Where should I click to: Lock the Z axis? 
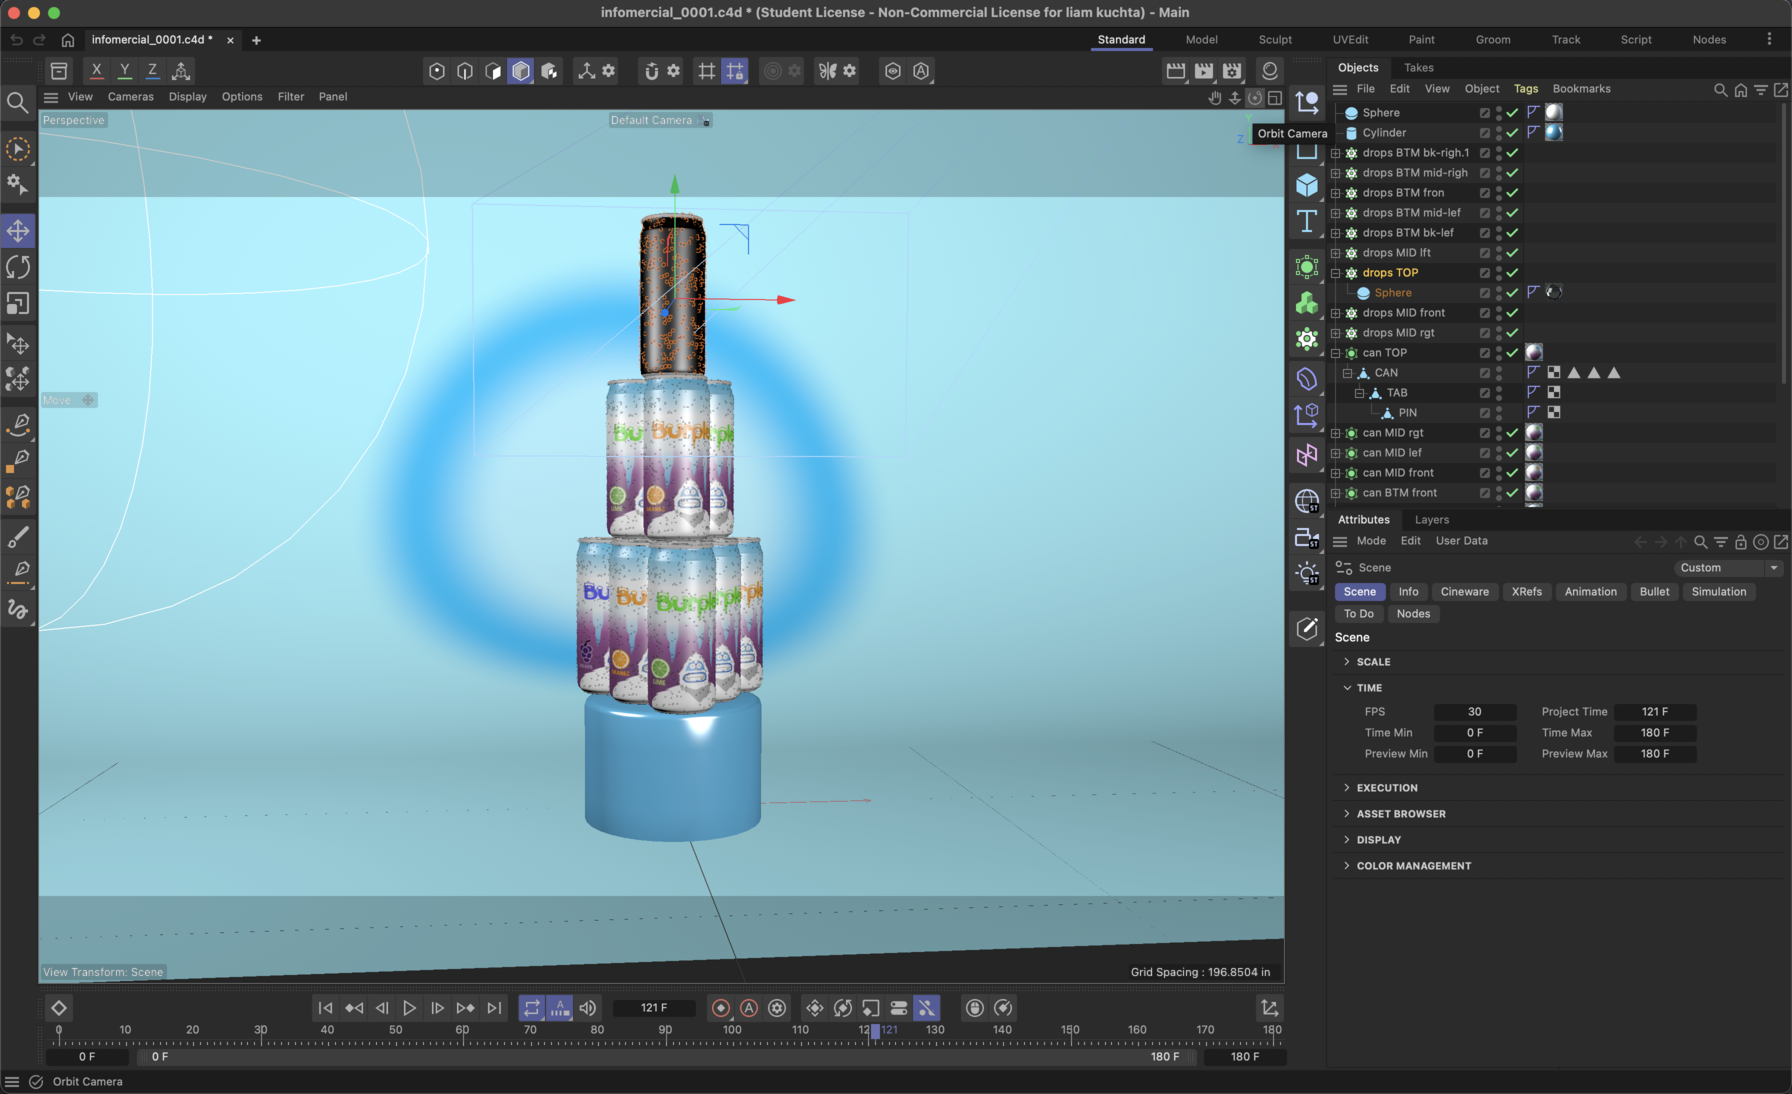[x=152, y=70]
